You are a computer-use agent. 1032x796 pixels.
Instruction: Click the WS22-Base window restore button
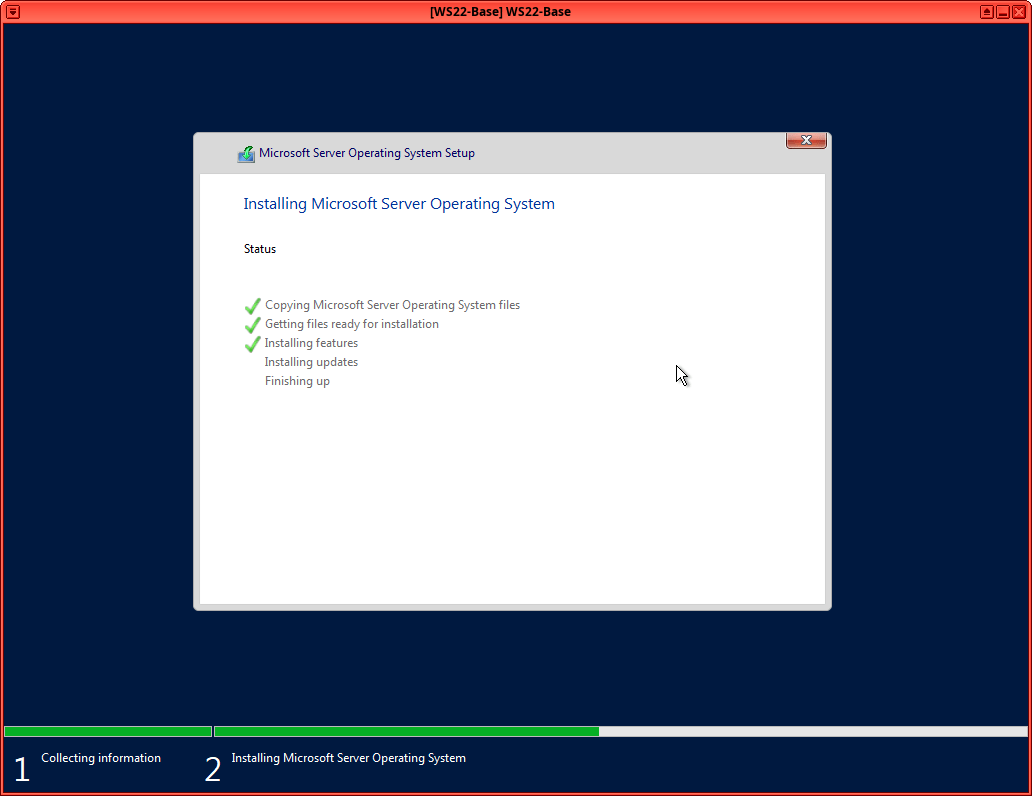click(987, 12)
